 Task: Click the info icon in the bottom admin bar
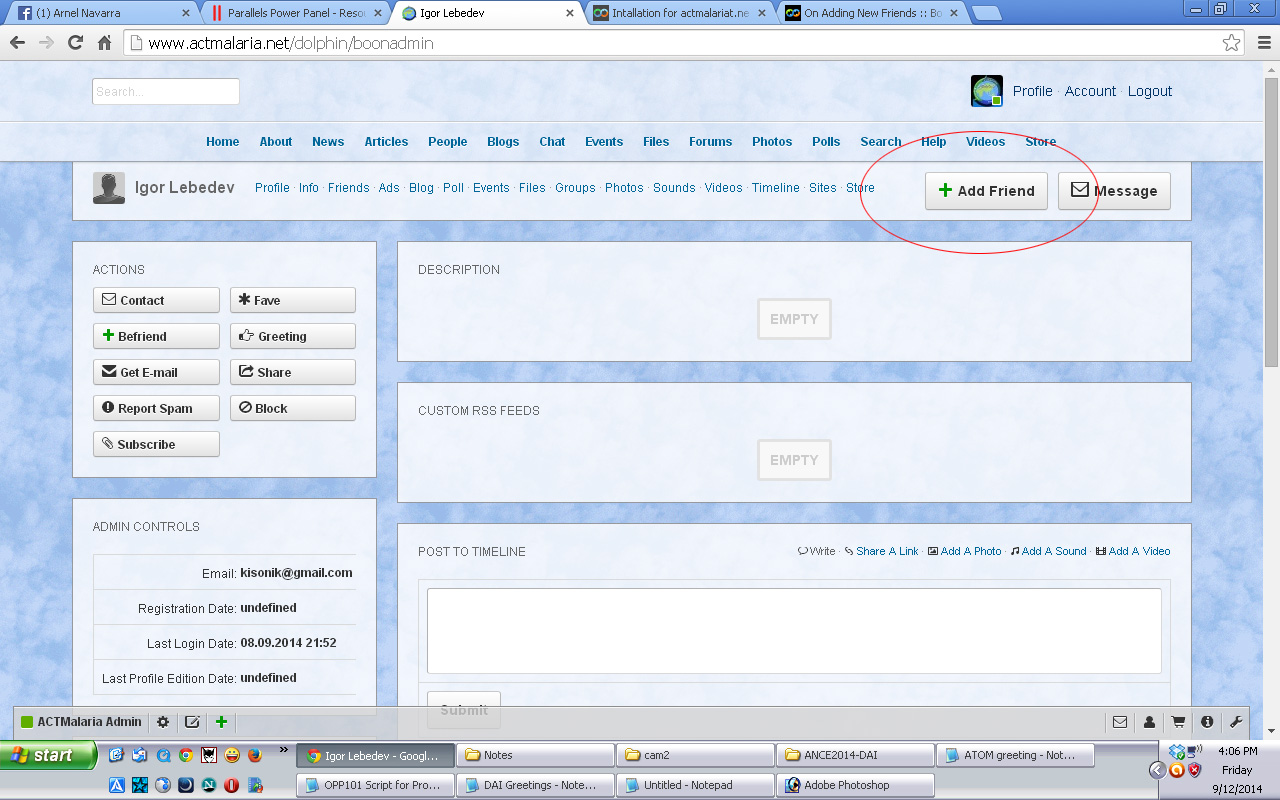1207,722
